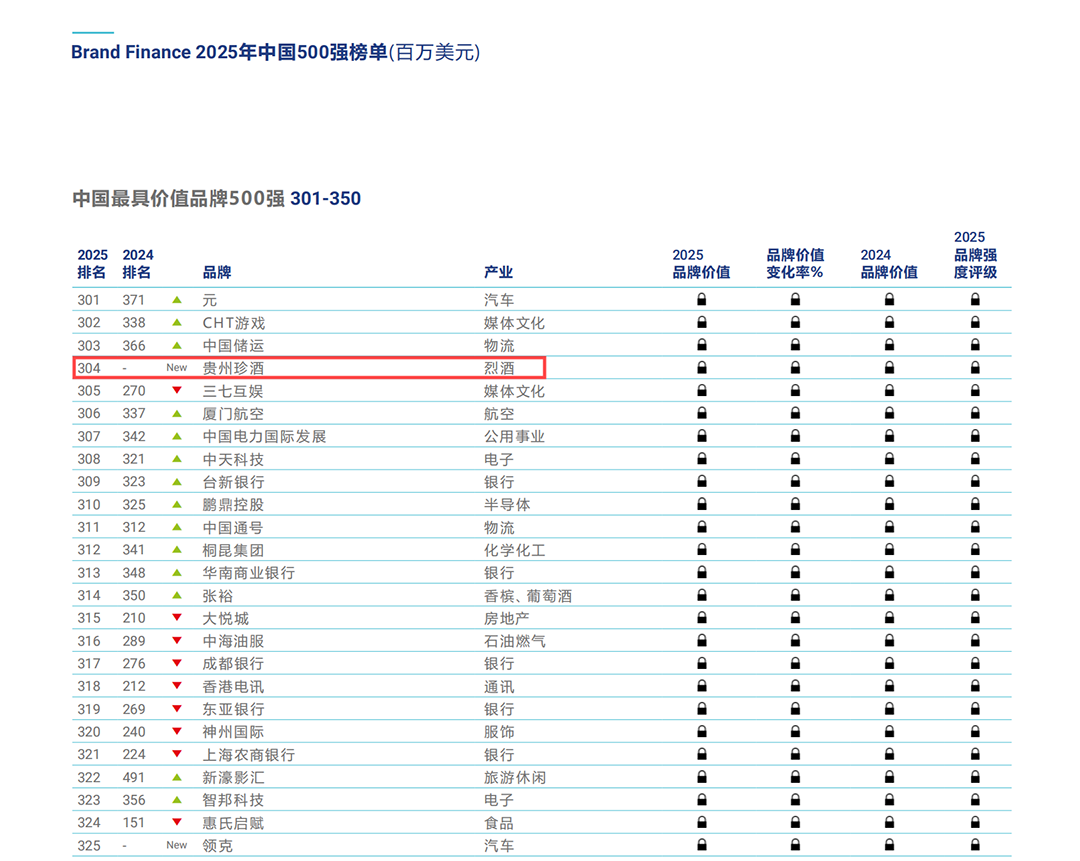Click the 2025 排名 column header

(92, 264)
